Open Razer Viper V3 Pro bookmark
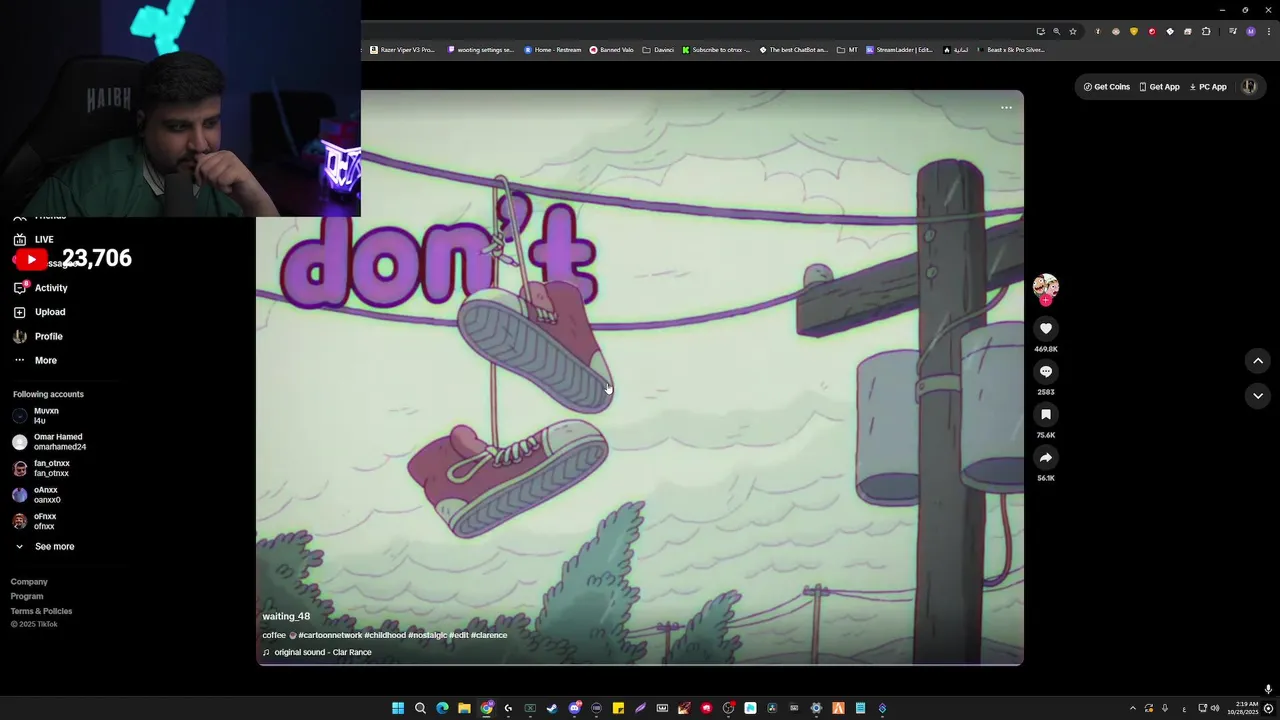The height and width of the screenshot is (720, 1280). coord(402,50)
